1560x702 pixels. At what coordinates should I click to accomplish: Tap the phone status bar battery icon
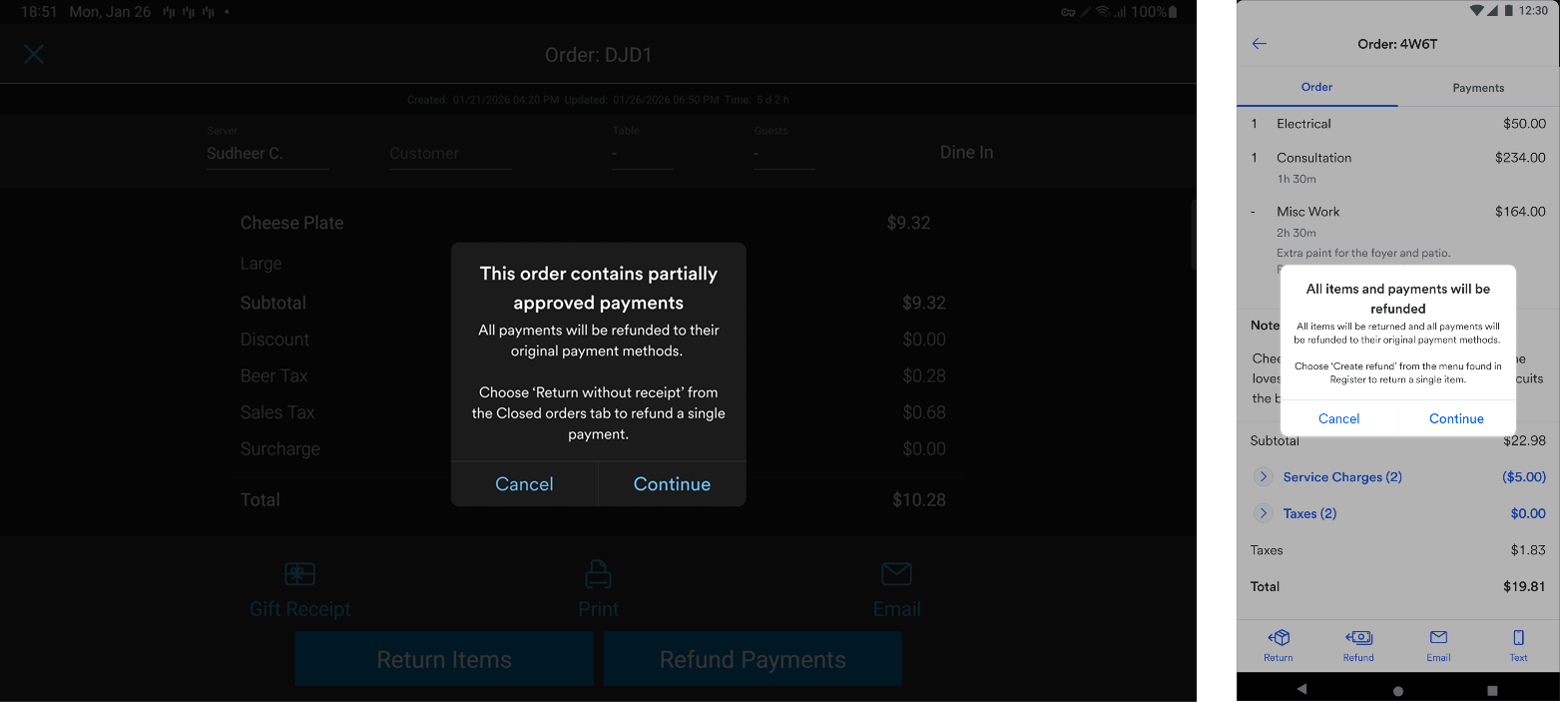click(x=1510, y=10)
